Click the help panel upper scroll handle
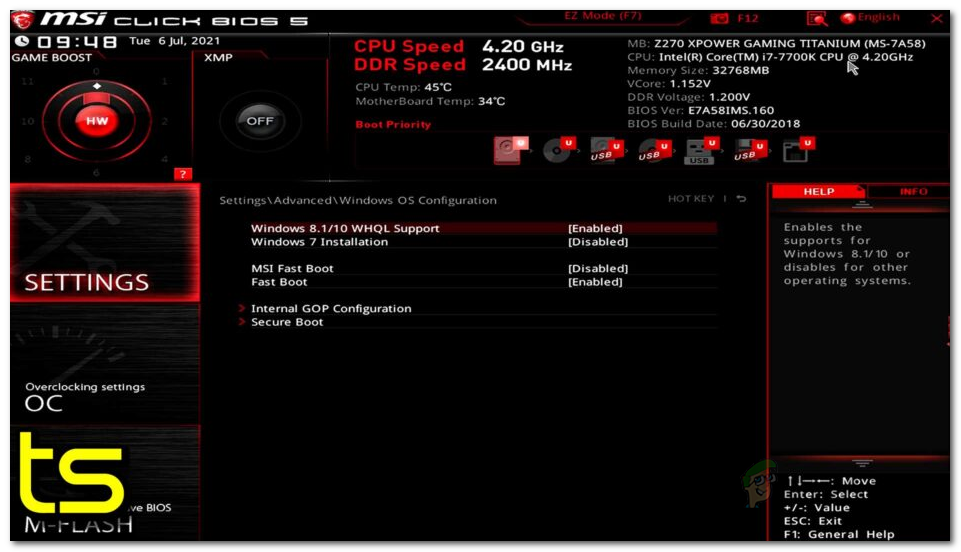This screenshot has height=552, width=961. (862, 205)
